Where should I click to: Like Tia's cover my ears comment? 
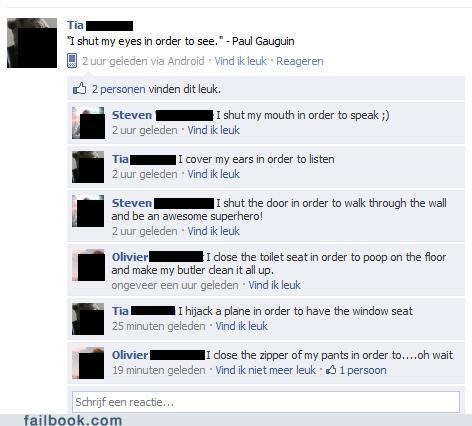pyautogui.click(x=213, y=174)
